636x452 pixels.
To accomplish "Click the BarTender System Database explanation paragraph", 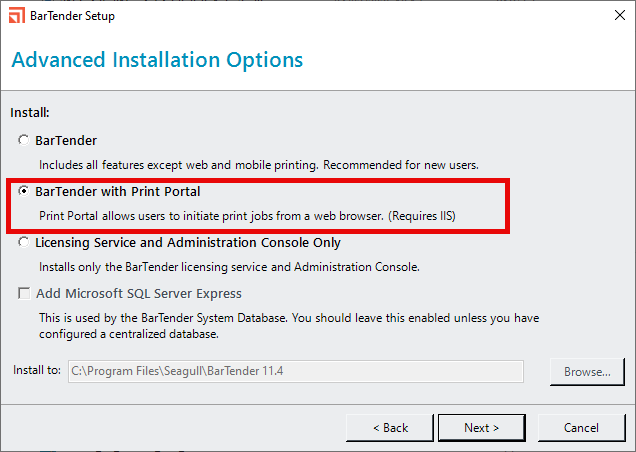I will [x=289, y=326].
